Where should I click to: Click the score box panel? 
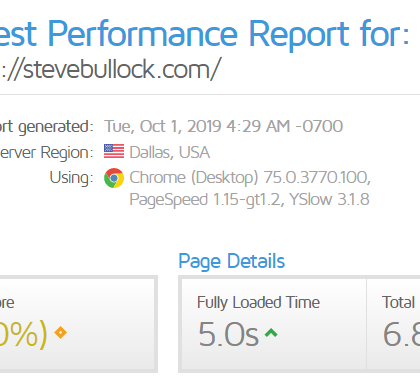tap(77, 324)
